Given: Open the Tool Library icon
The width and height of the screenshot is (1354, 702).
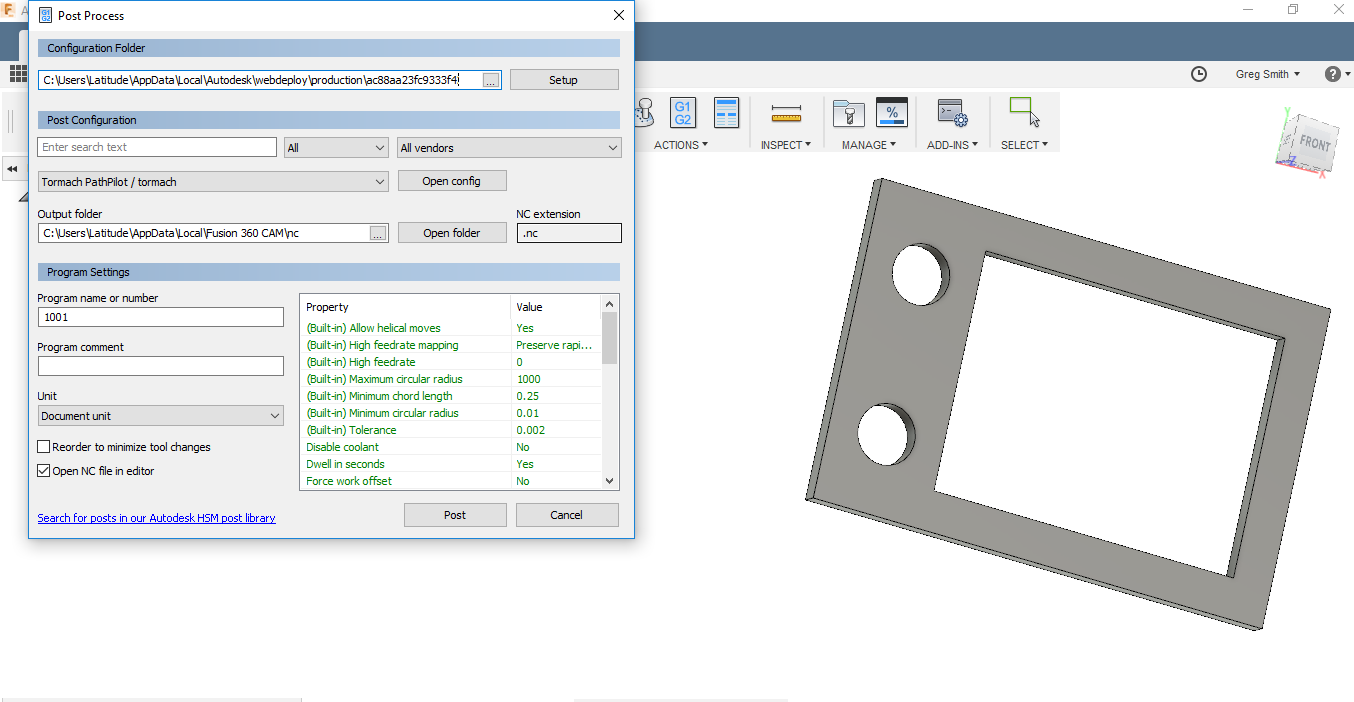Looking at the screenshot, I should (848, 113).
